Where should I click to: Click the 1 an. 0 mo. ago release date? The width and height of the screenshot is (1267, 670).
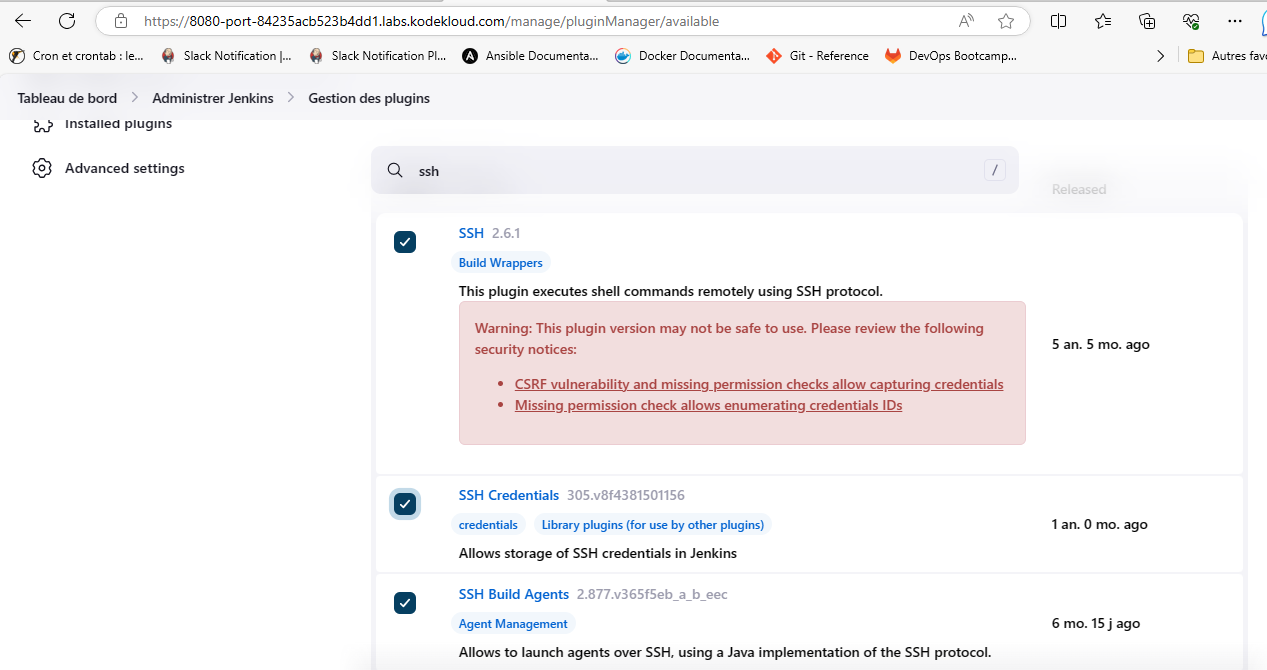point(1100,524)
